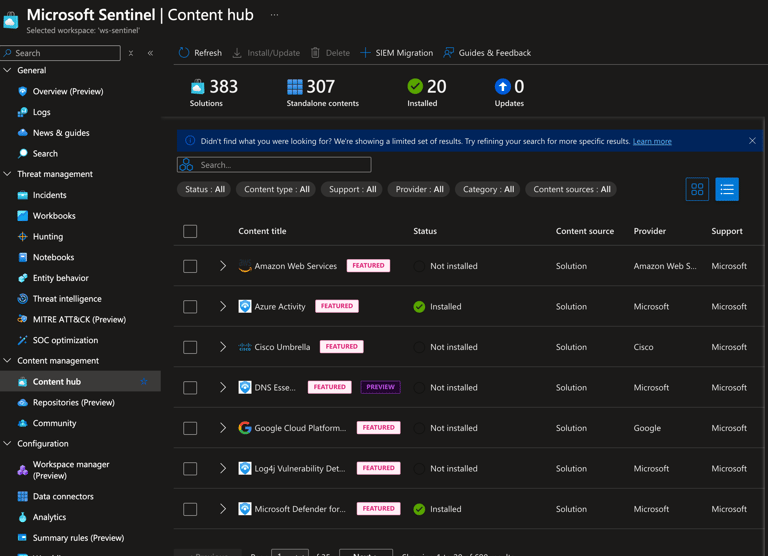Viewport: 768px width, 556px height.
Task: Open the Category filter
Action: (x=488, y=189)
